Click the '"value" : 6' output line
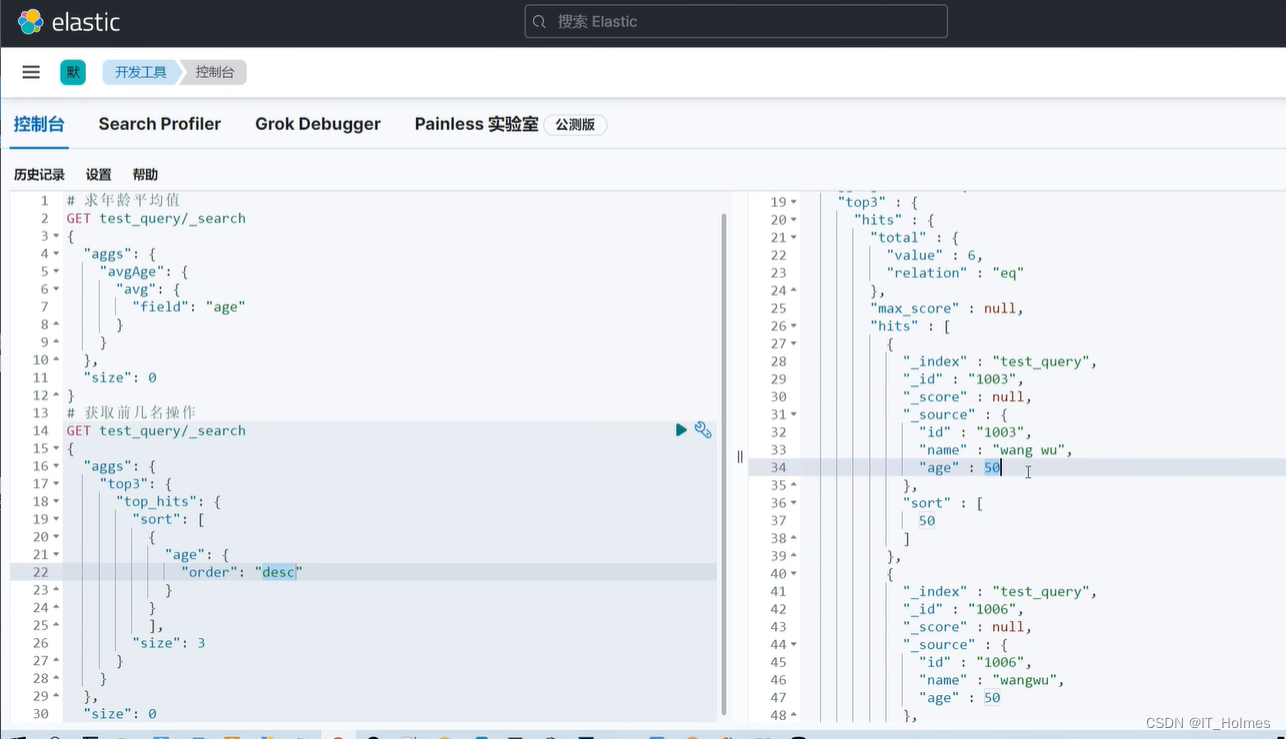 [x=935, y=255]
